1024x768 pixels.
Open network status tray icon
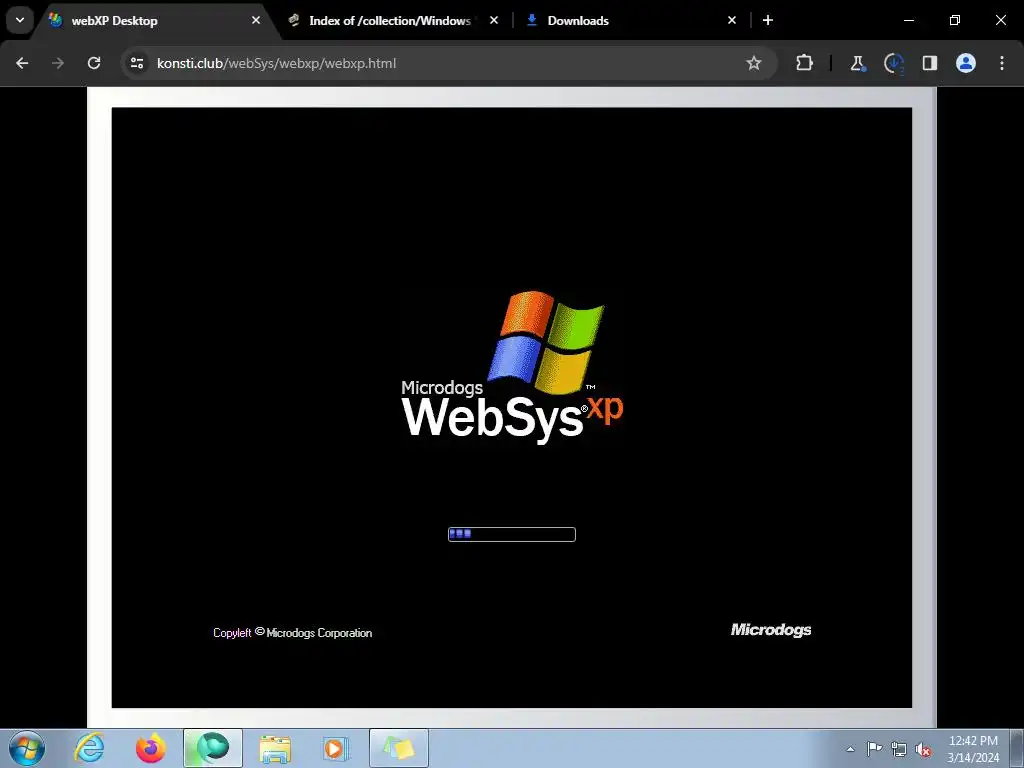pos(899,750)
